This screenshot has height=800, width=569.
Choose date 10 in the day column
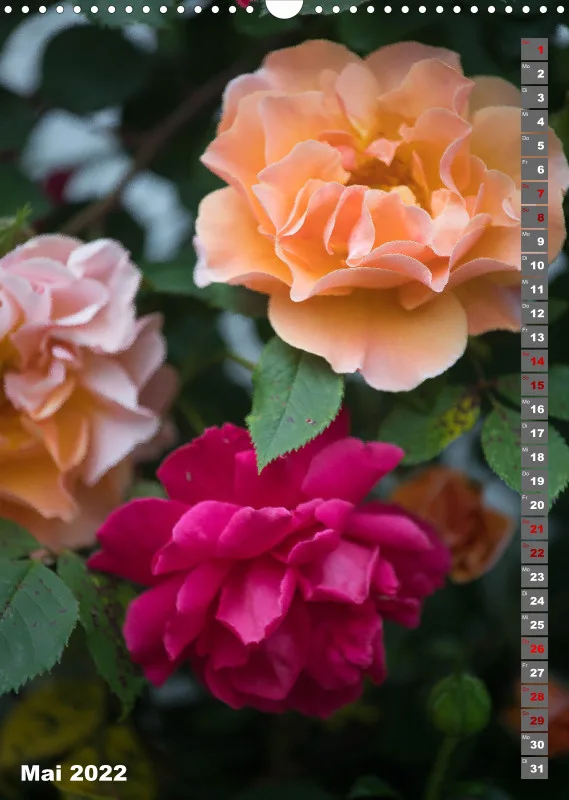coord(534,265)
